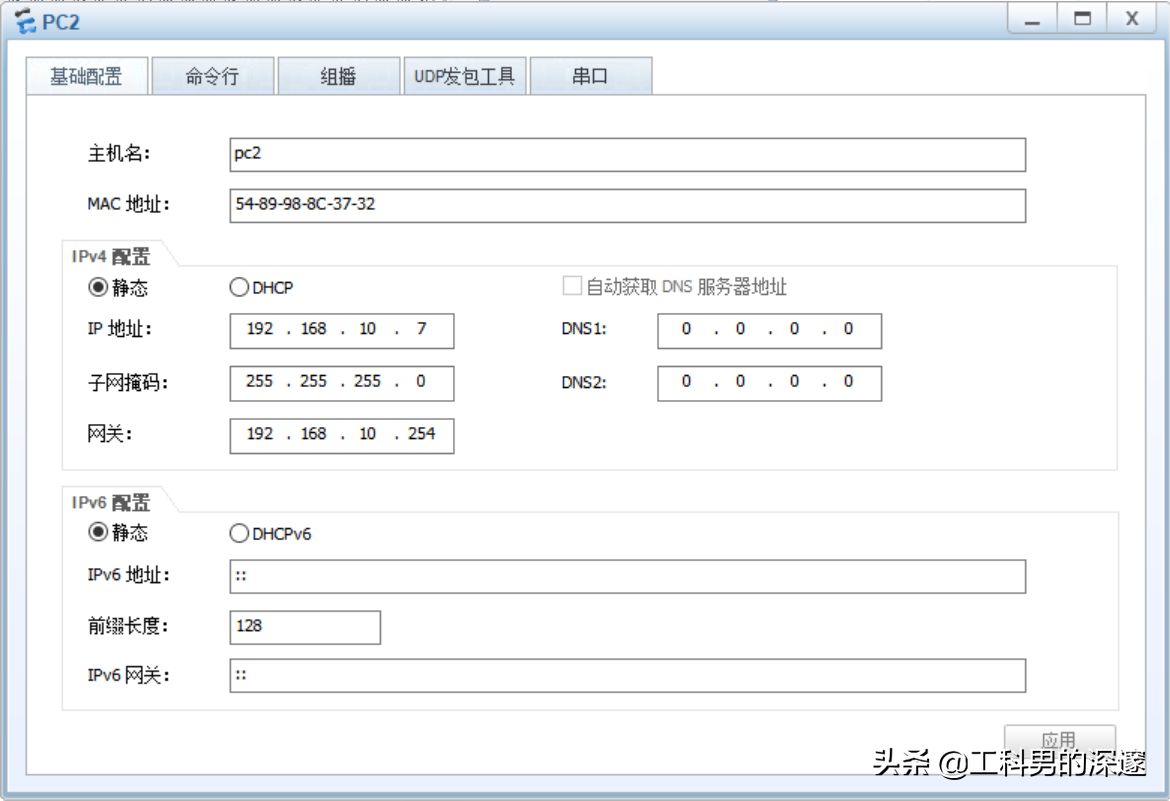Click the DNS1 address field

pyautogui.click(x=769, y=330)
